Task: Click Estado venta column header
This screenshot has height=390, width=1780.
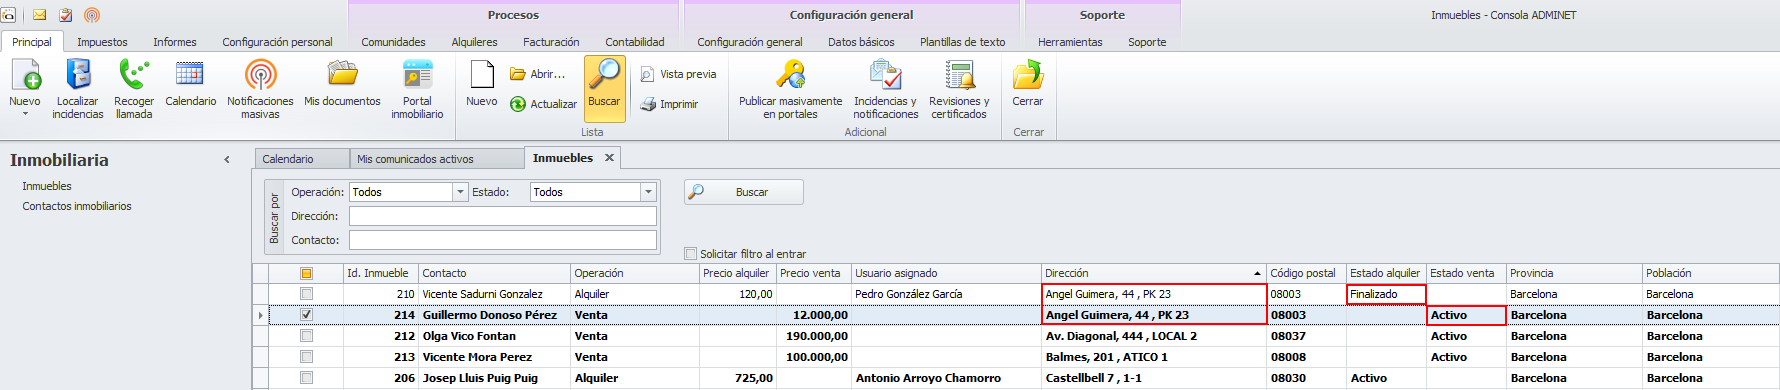Action: tap(1466, 273)
